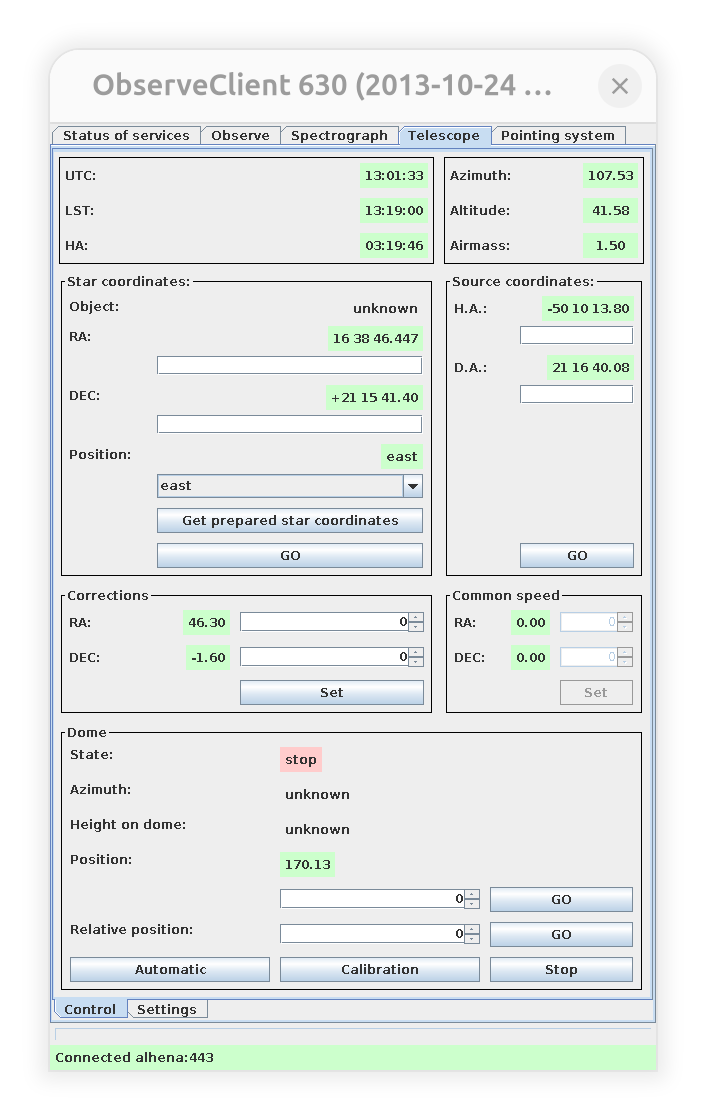The height and width of the screenshot is (1120, 706).
Task: Click the Relative position spinner field
Action: (372, 934)
